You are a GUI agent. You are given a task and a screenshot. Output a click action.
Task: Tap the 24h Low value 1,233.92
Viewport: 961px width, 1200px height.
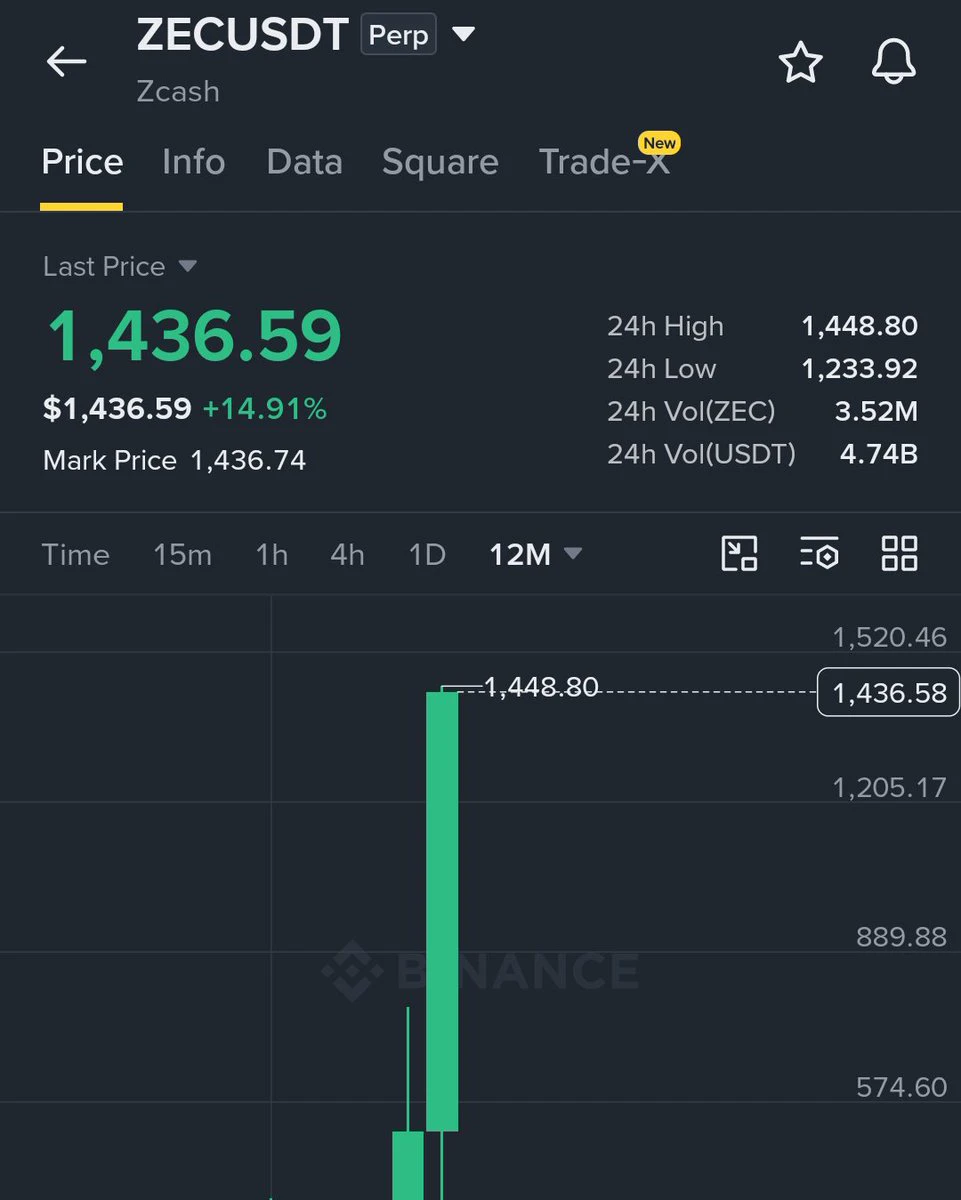[859, 369]
